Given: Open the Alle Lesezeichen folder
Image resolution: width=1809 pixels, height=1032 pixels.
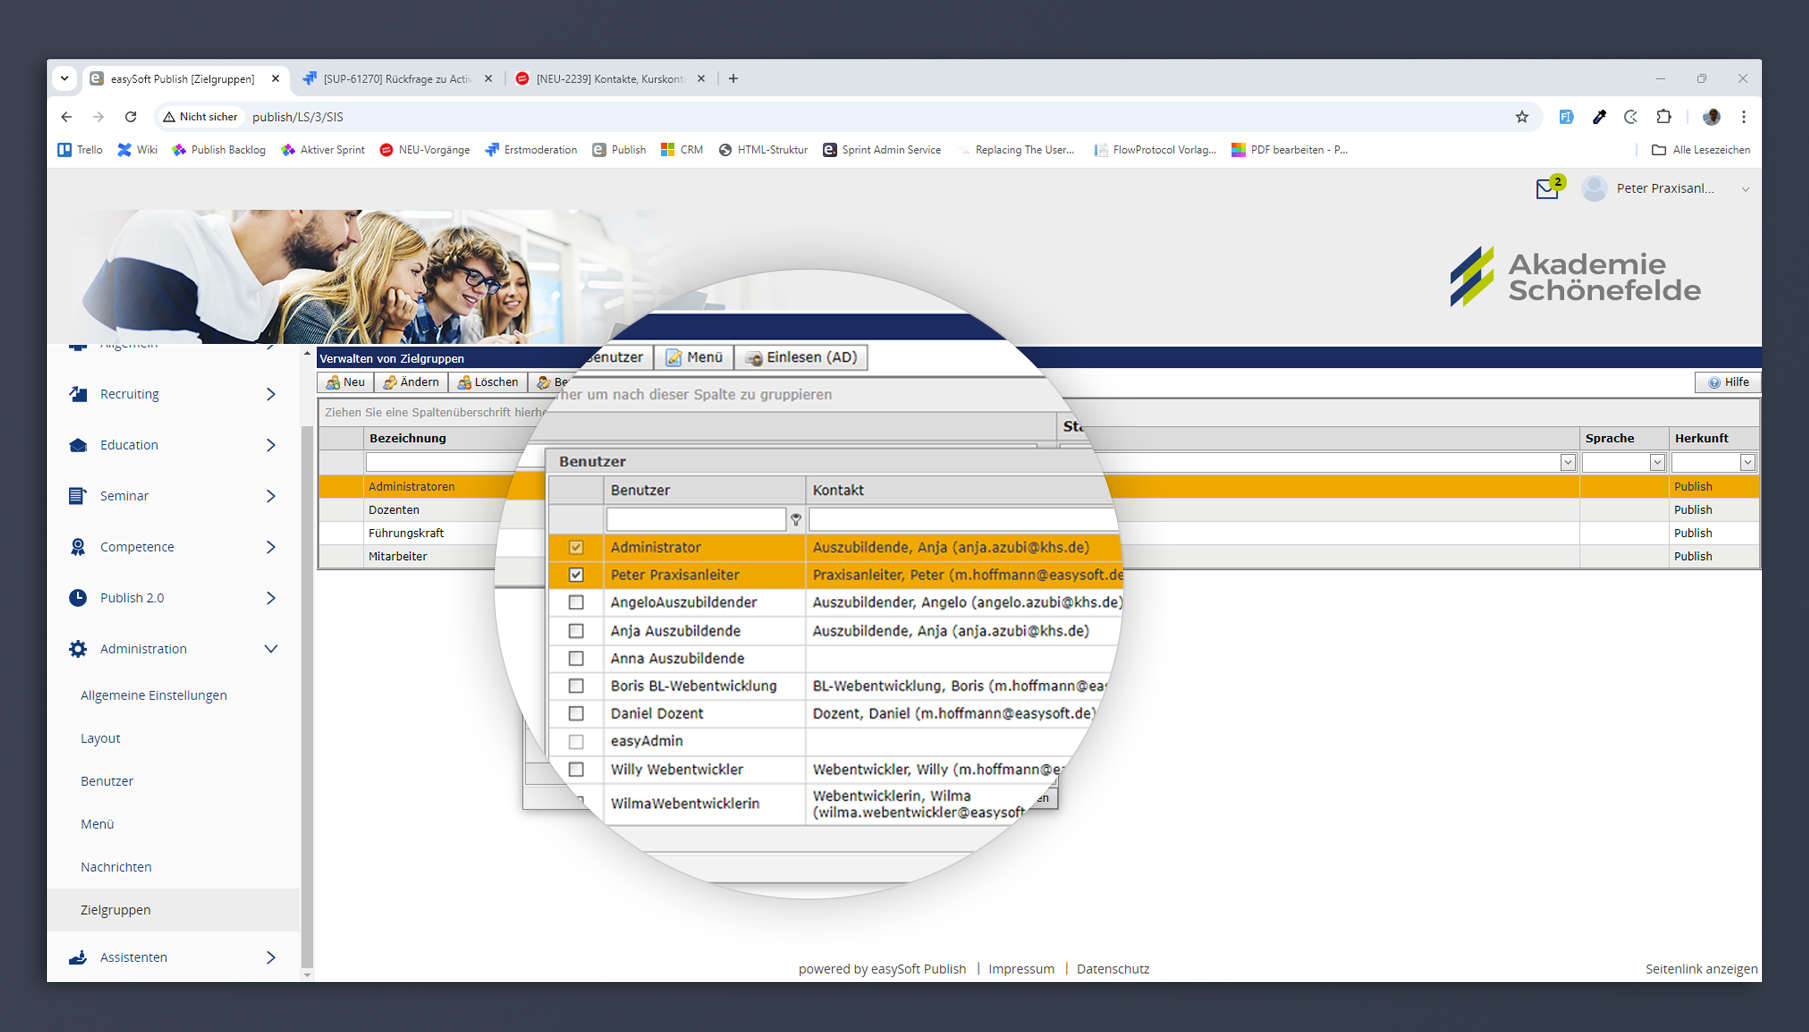Looking at the screenshot, I should (x=1701, y=150).
